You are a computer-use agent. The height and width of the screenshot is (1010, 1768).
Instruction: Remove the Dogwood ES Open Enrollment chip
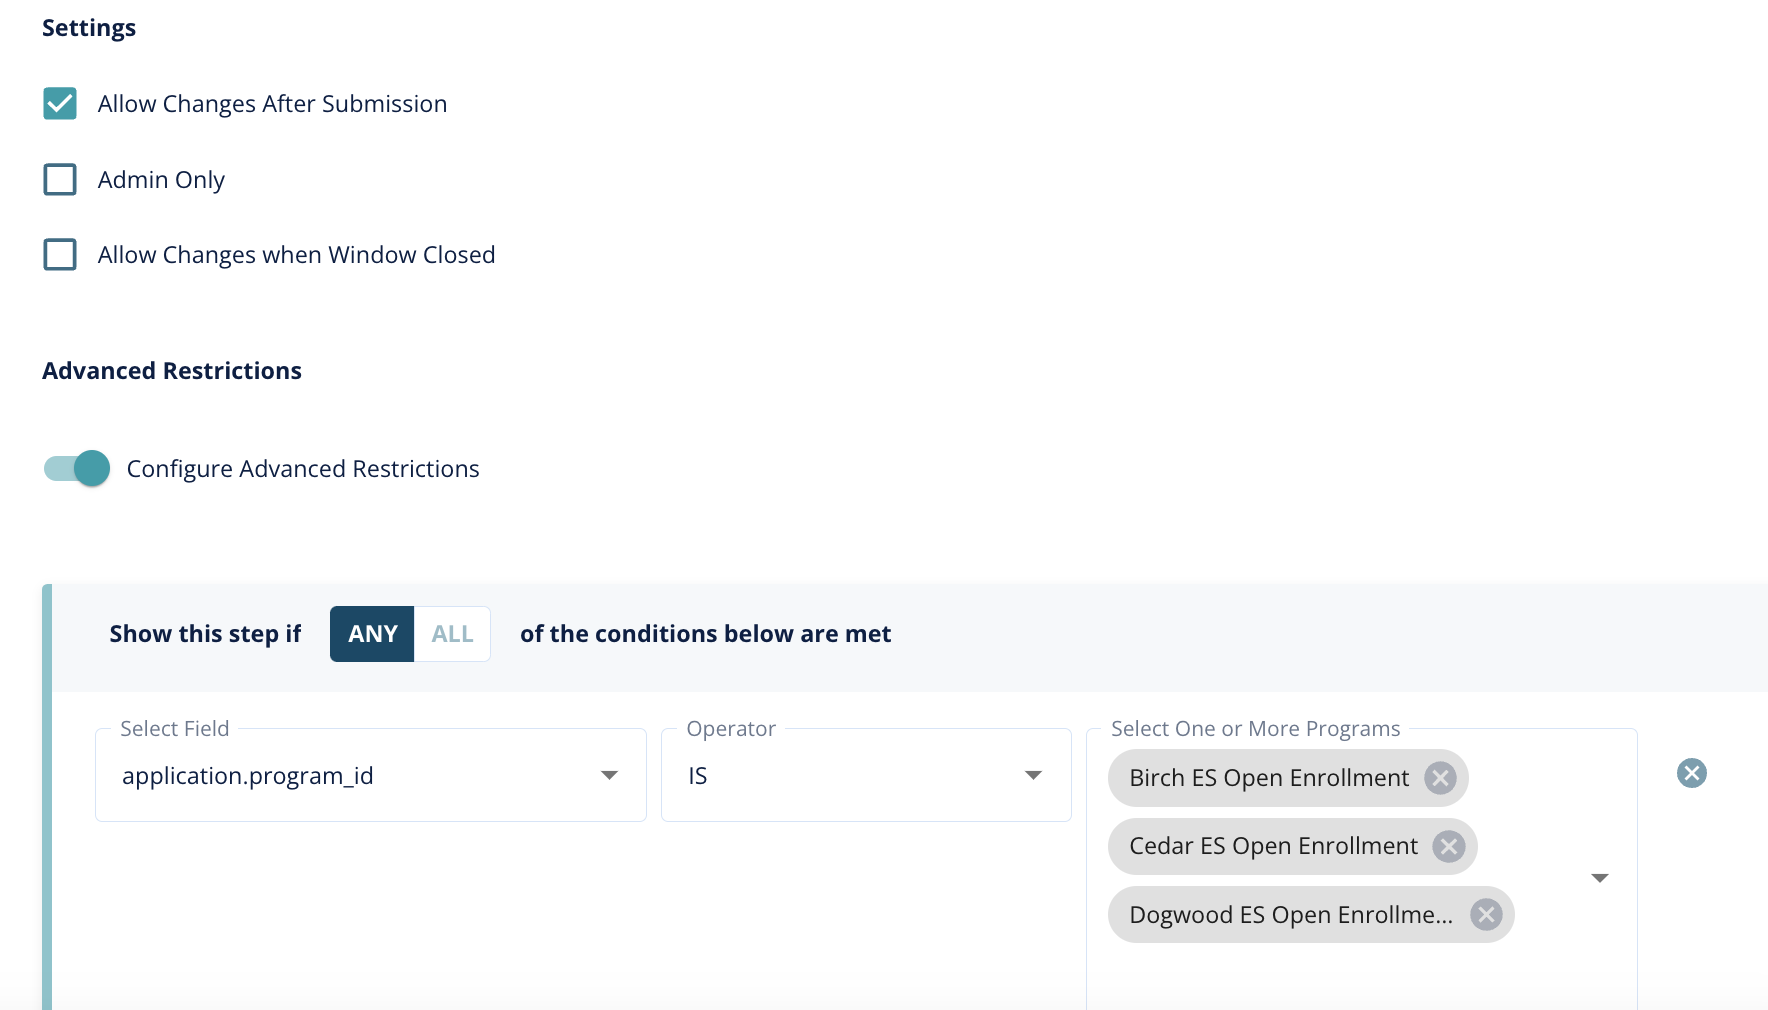pos(1486,915)
